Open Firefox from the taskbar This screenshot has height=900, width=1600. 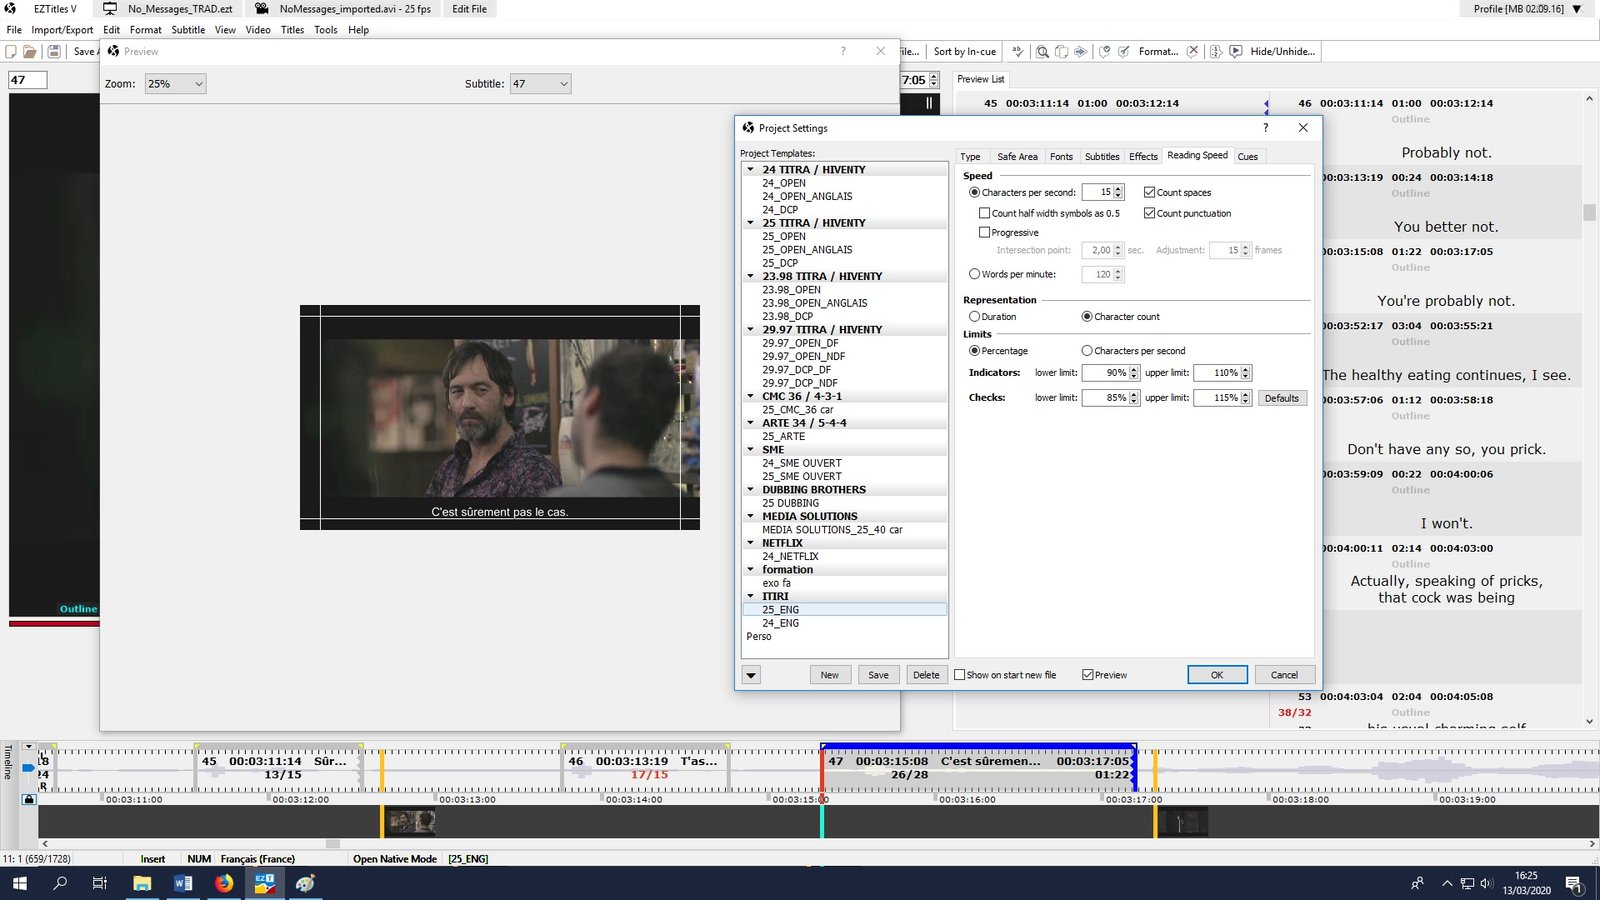(x=224, y=883)
